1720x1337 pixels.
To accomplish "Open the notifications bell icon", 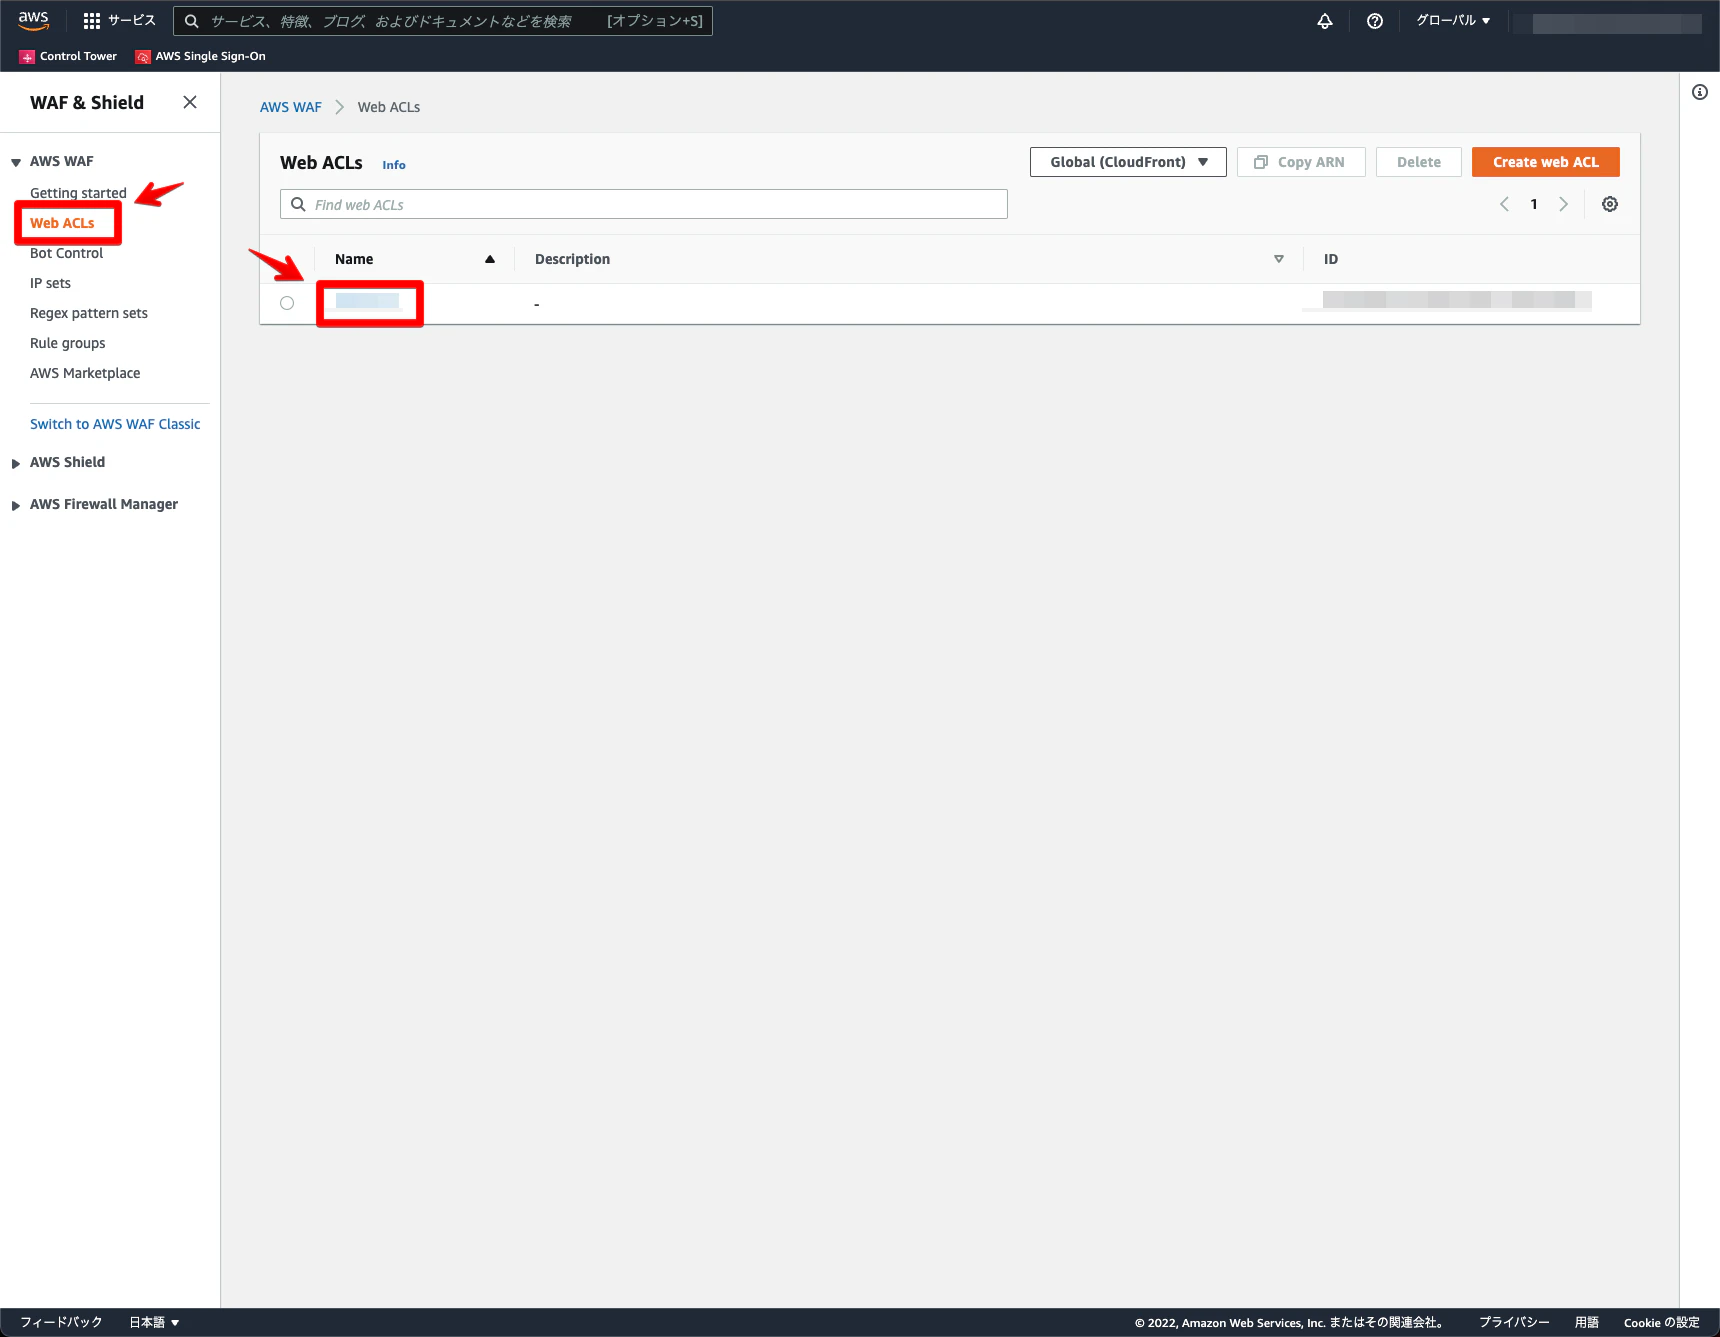I will tap(1325, 21).
